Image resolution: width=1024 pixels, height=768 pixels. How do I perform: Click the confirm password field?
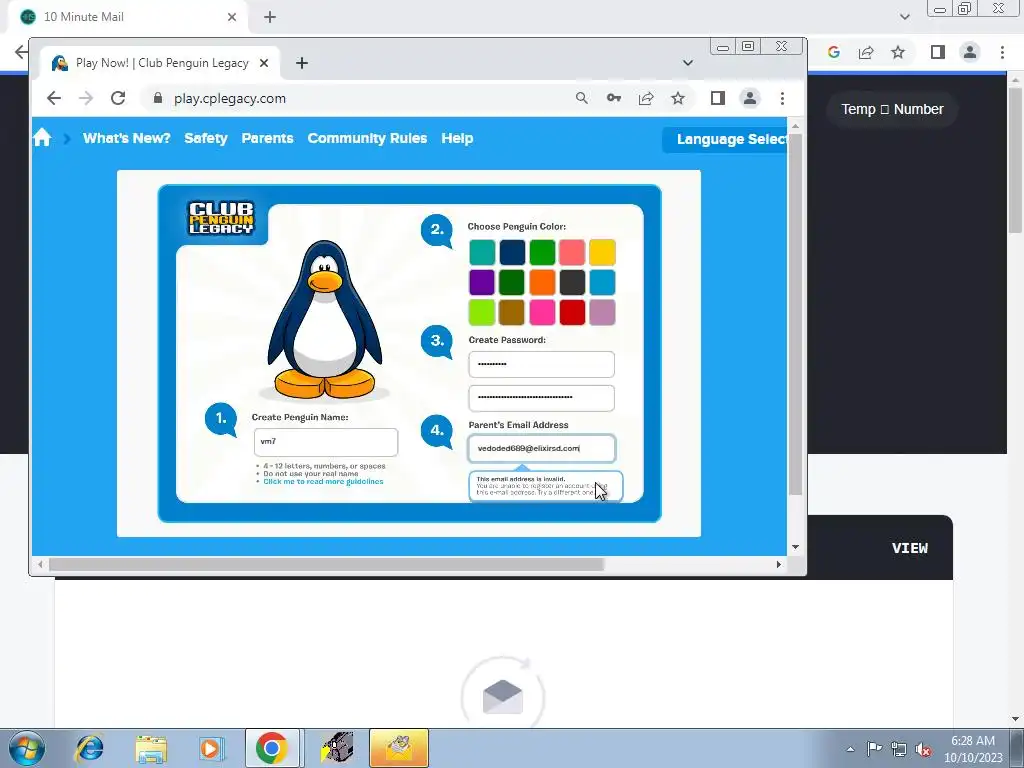[x=541, y=398]
